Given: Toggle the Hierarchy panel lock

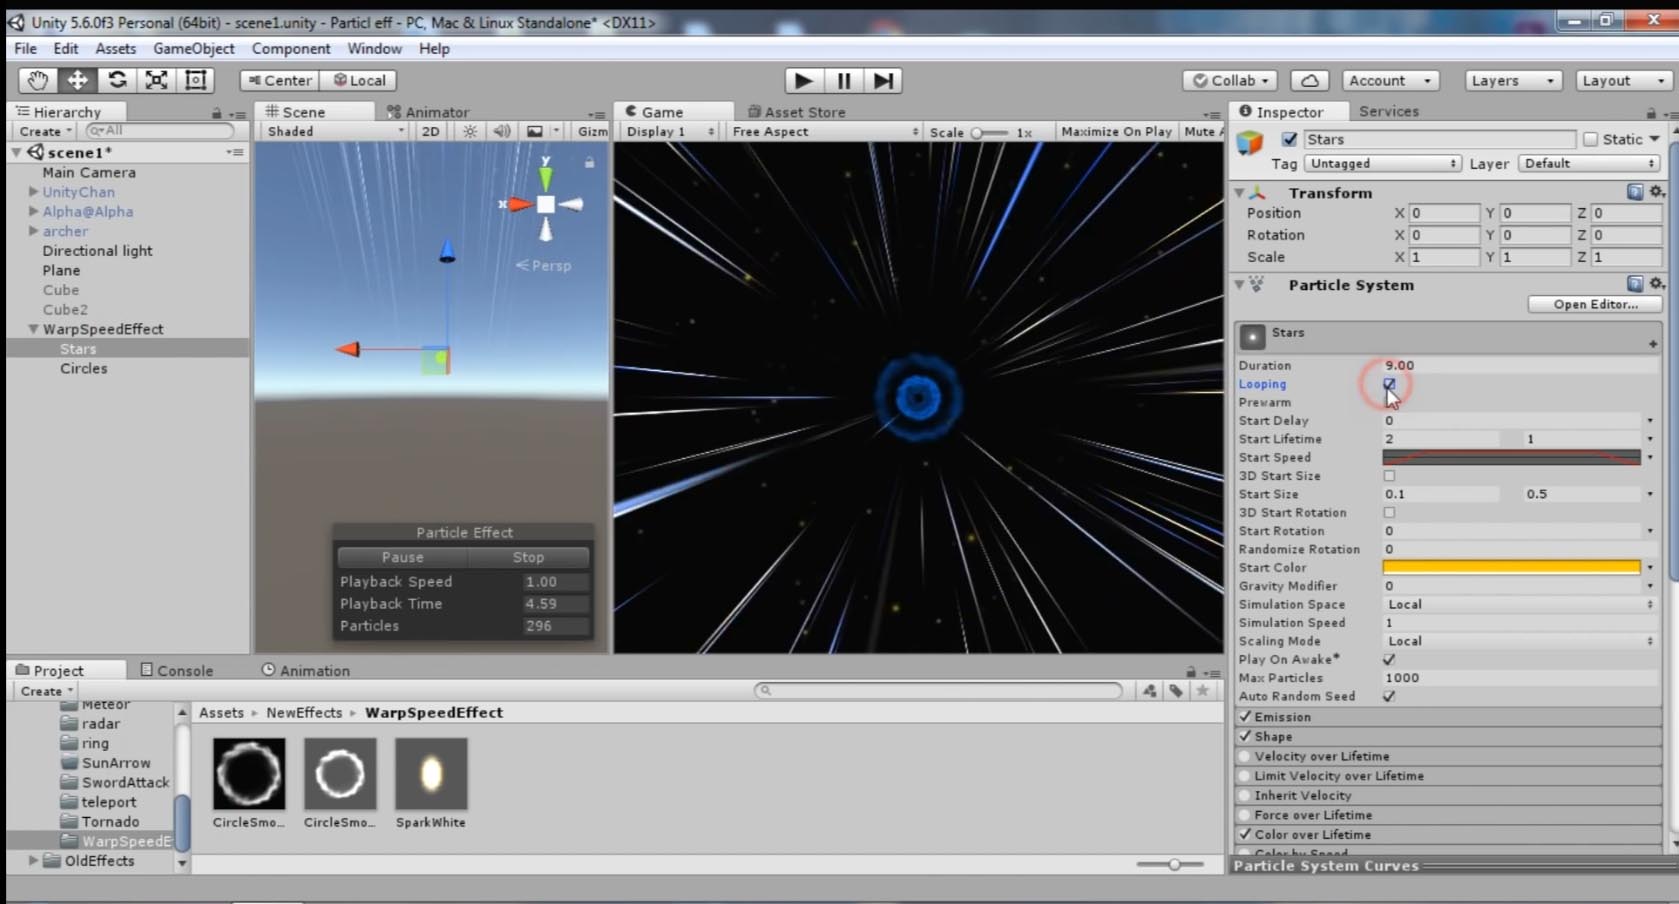Looking at the screenshot, I should 216,113.
